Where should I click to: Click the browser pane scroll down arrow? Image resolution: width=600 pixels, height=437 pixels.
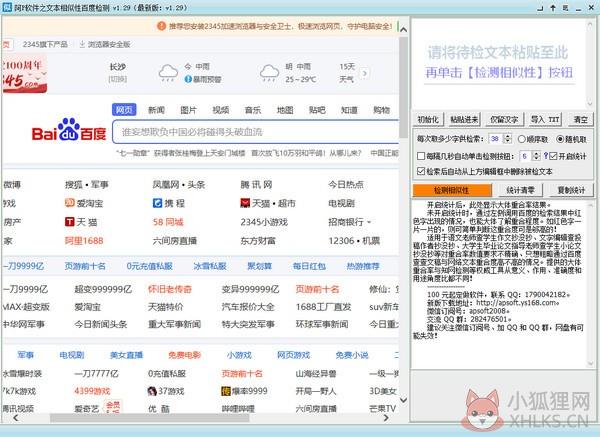click(403, 399)
